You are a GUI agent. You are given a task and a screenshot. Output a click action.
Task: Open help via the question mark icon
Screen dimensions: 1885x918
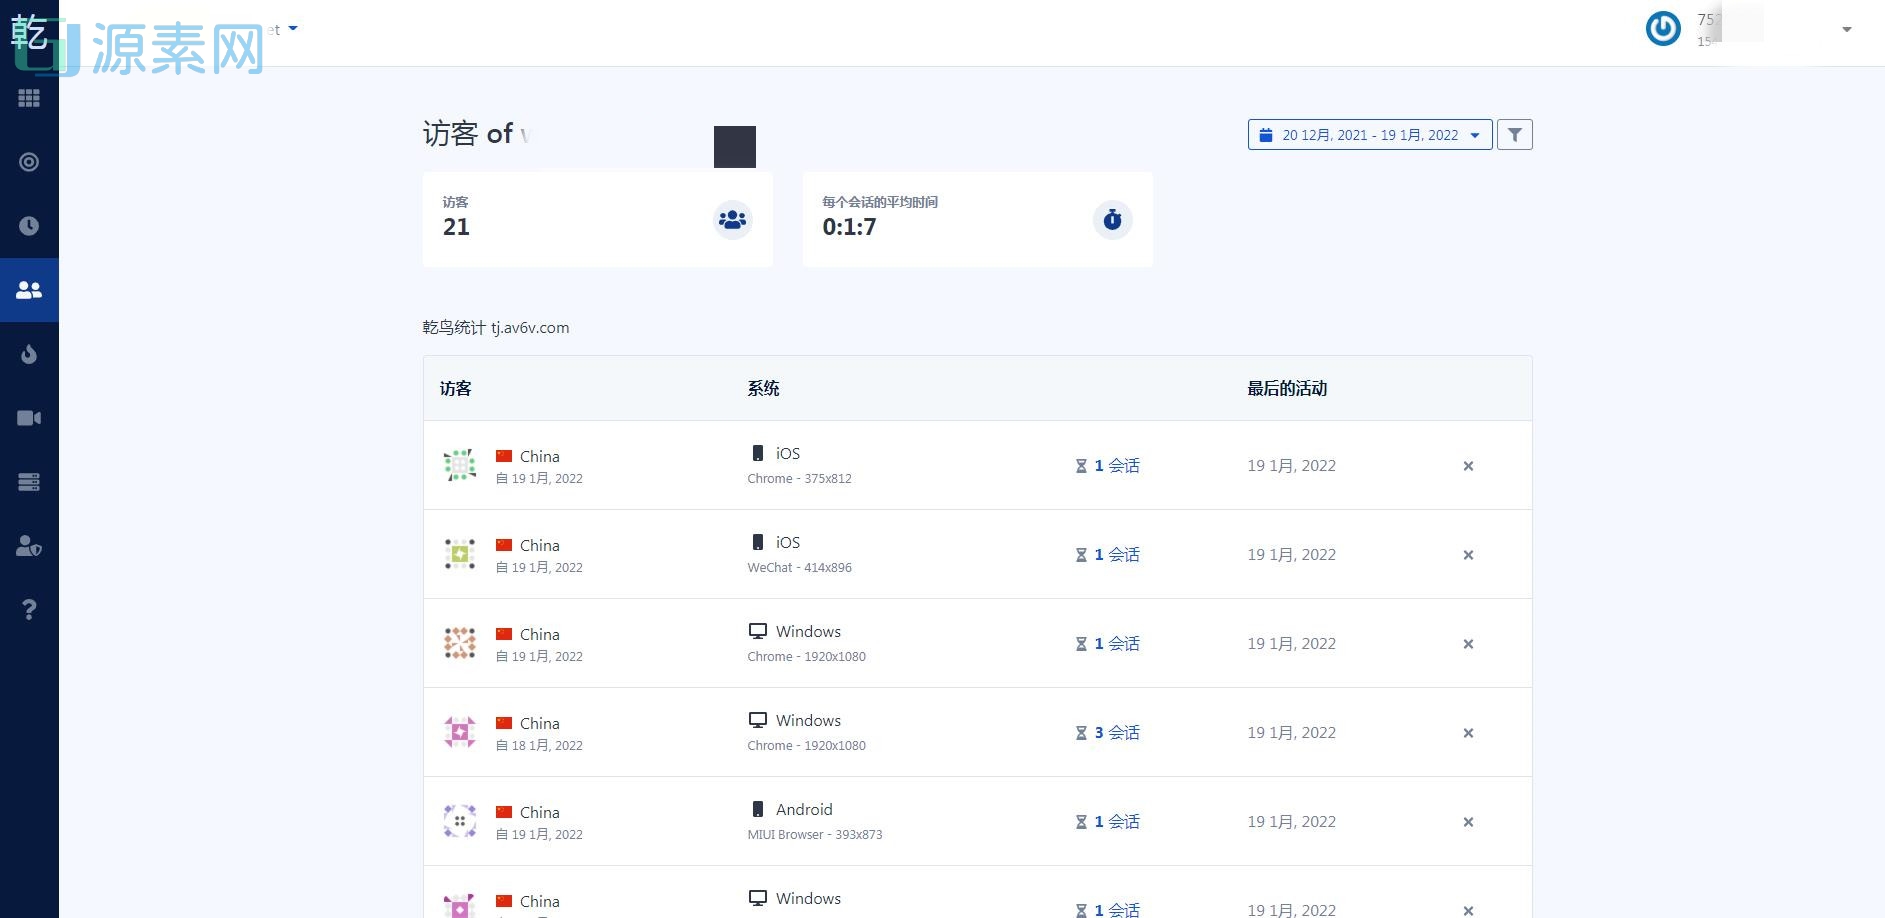[29, 609]
